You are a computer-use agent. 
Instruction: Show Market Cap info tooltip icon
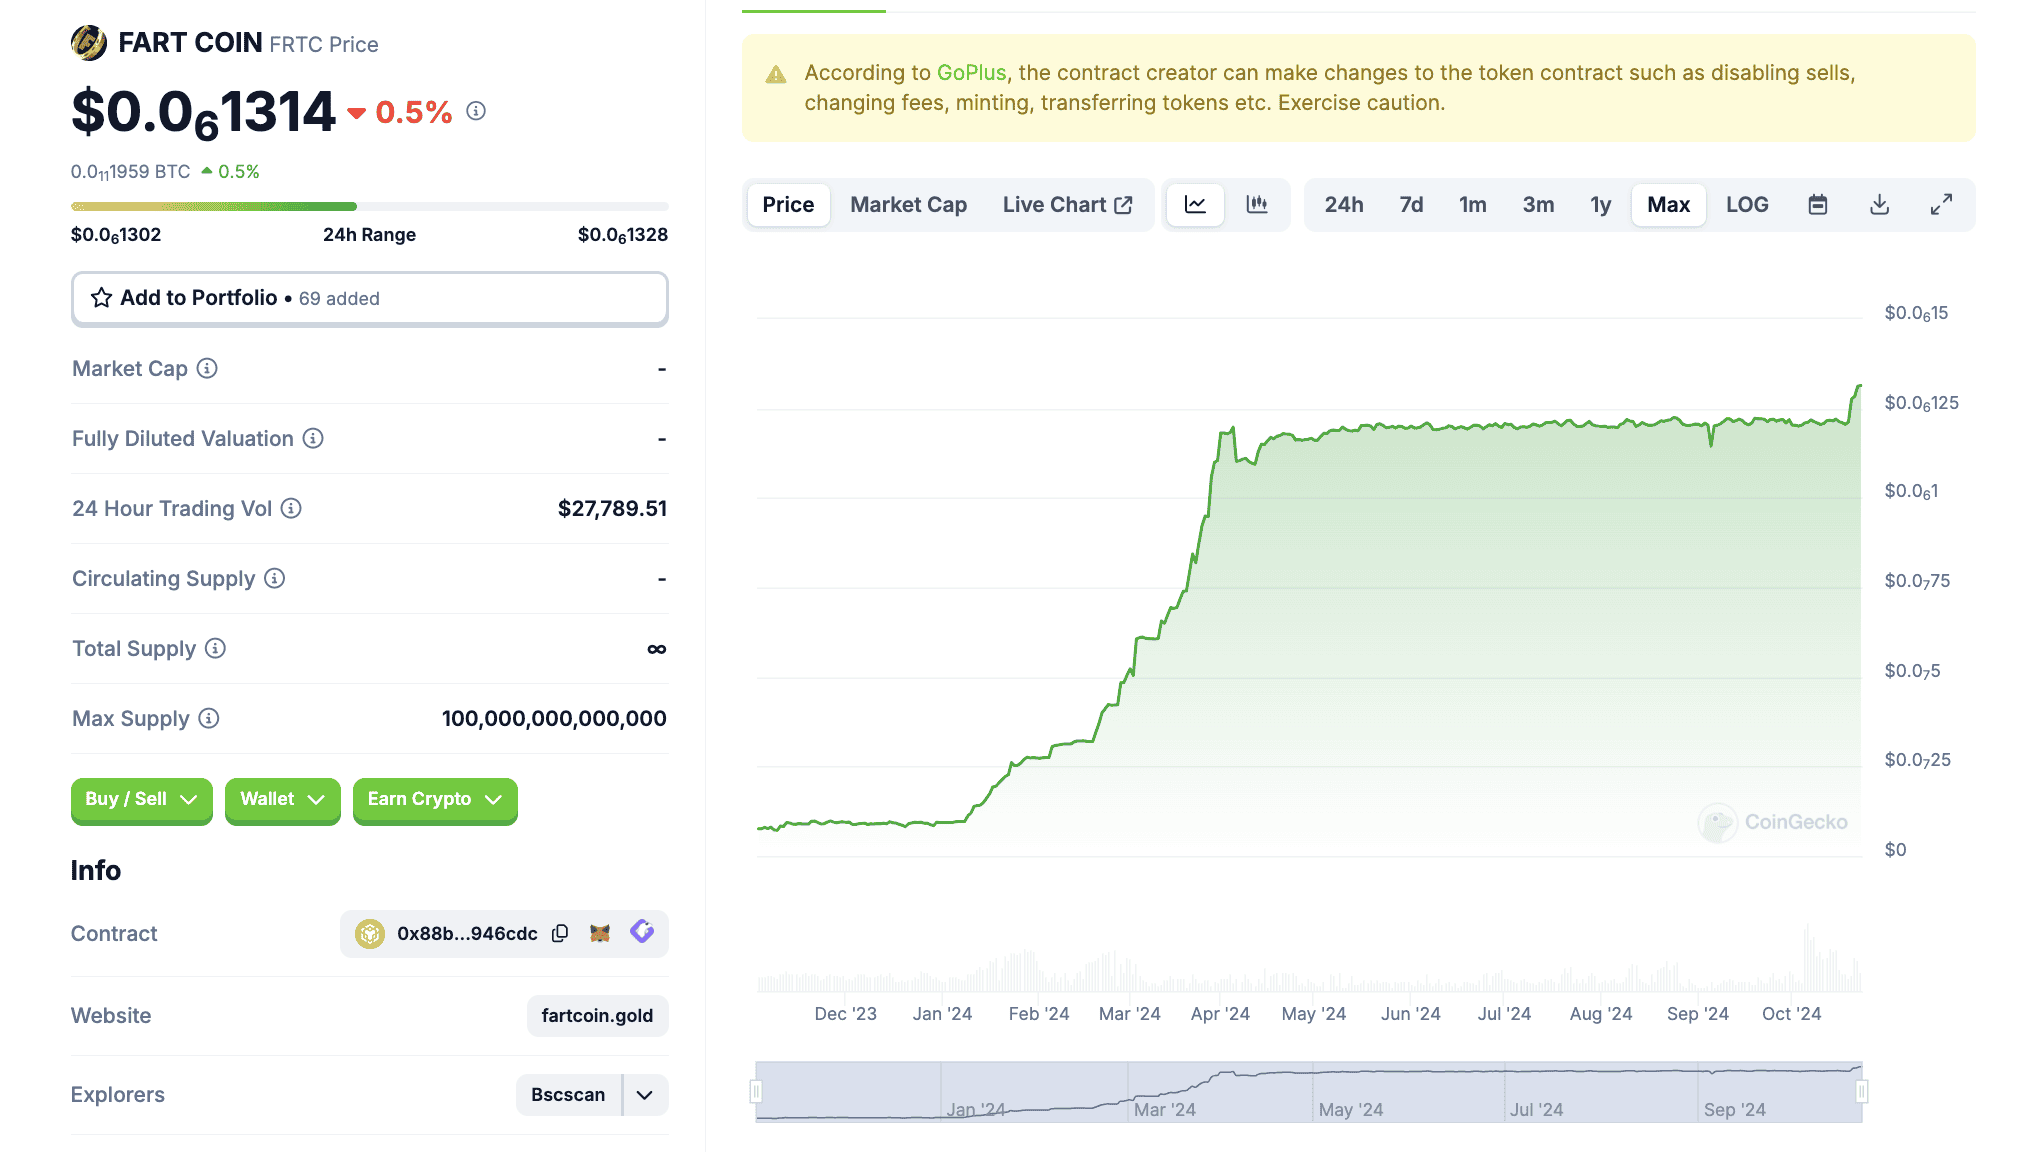coord(207,369)
